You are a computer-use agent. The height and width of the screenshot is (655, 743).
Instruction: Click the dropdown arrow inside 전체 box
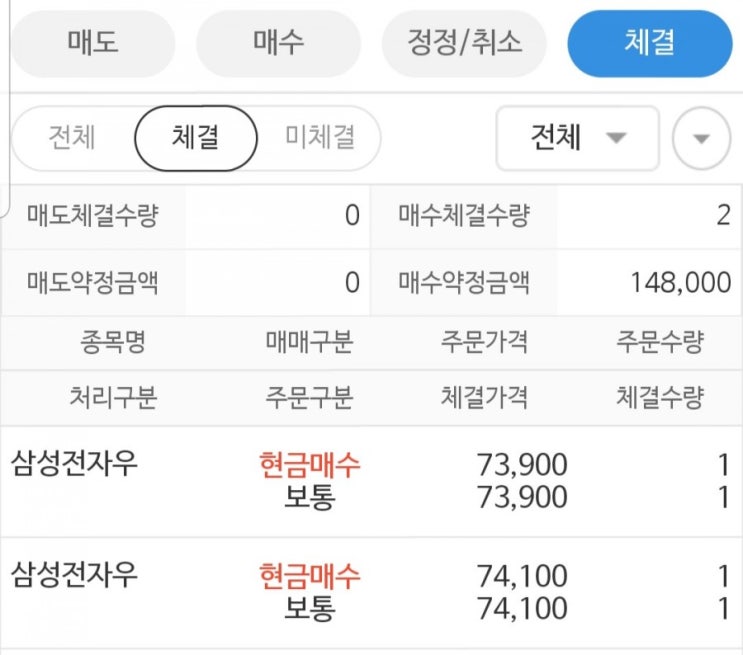coord(617,138)
